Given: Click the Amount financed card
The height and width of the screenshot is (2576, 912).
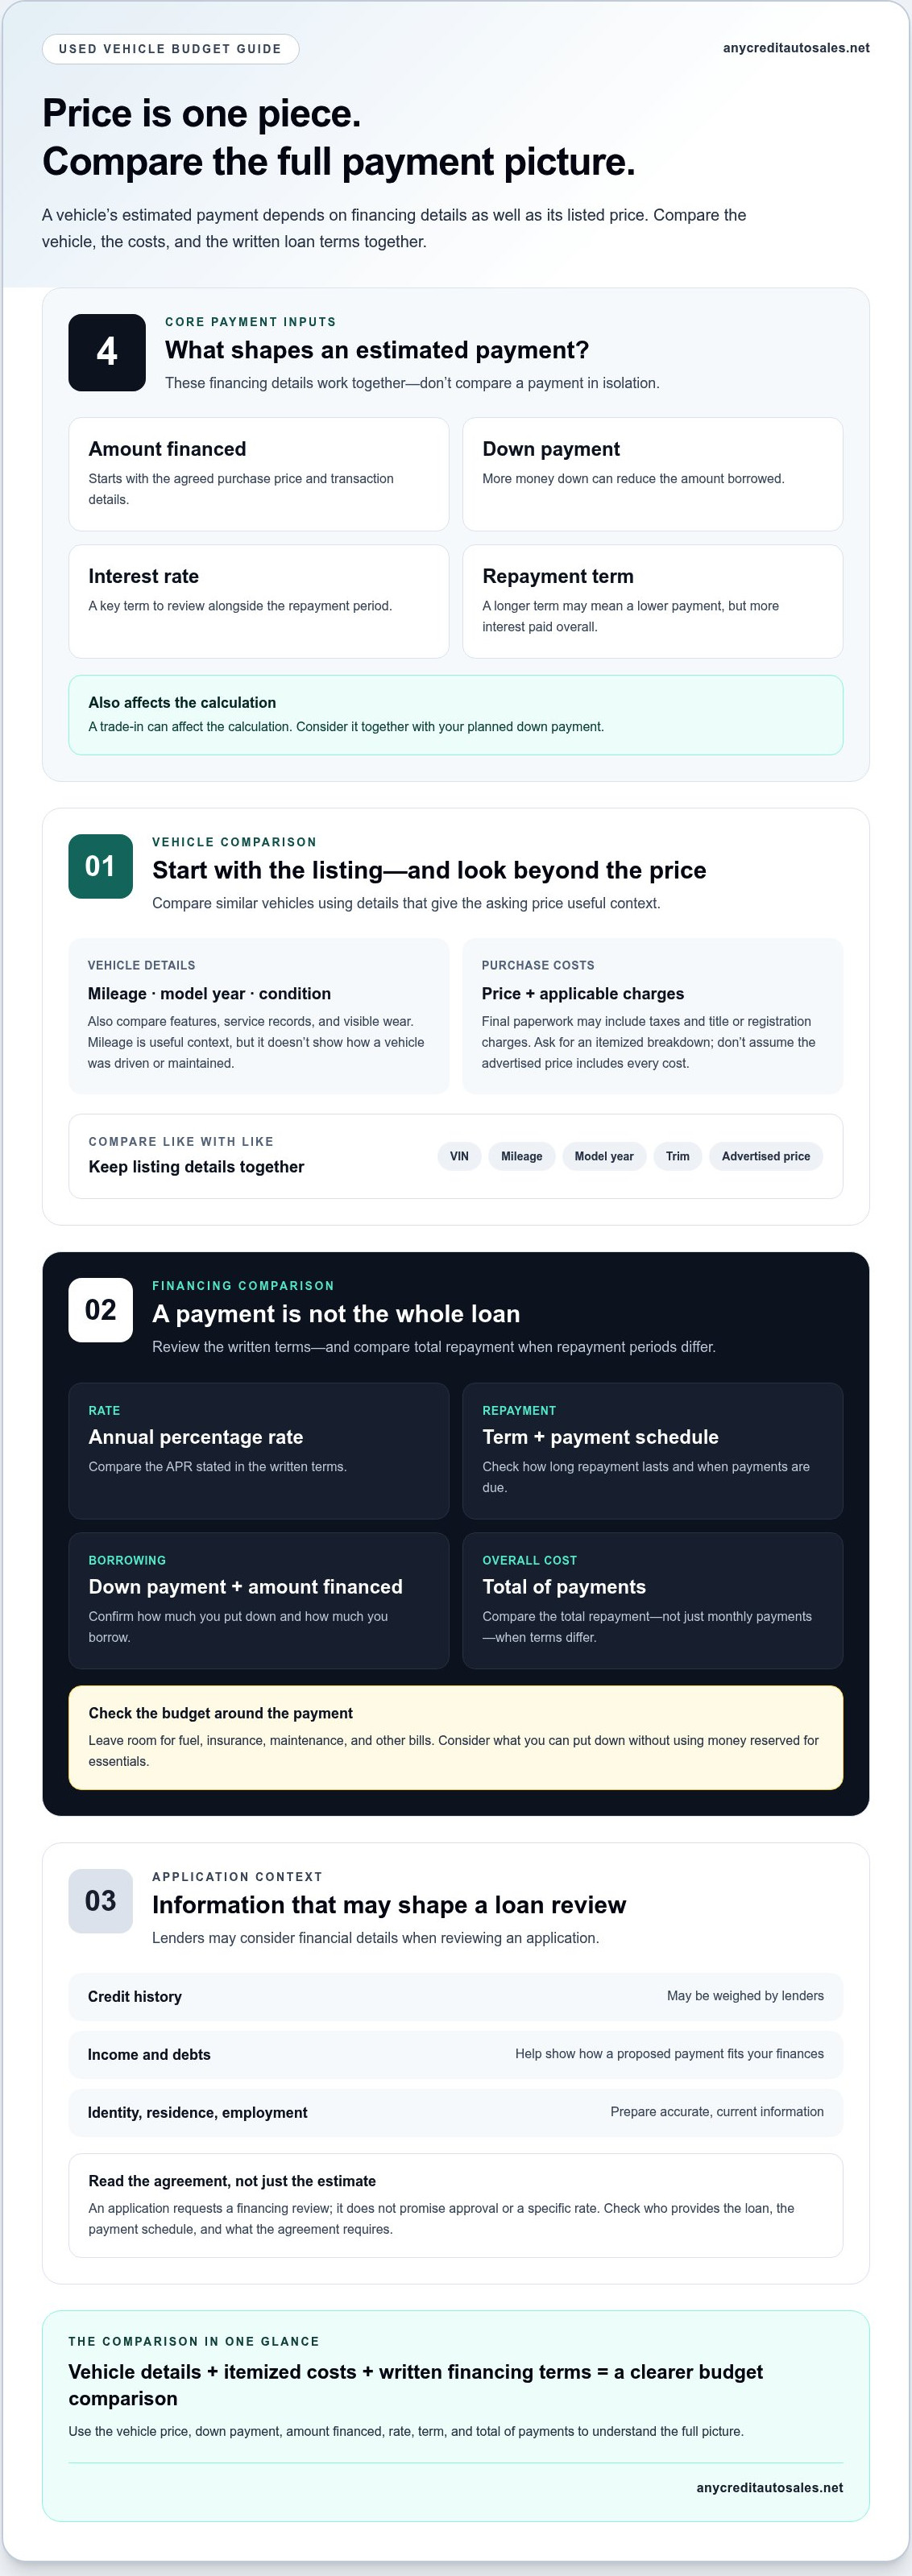Looking at the screenshot, I should click(258, 474).
